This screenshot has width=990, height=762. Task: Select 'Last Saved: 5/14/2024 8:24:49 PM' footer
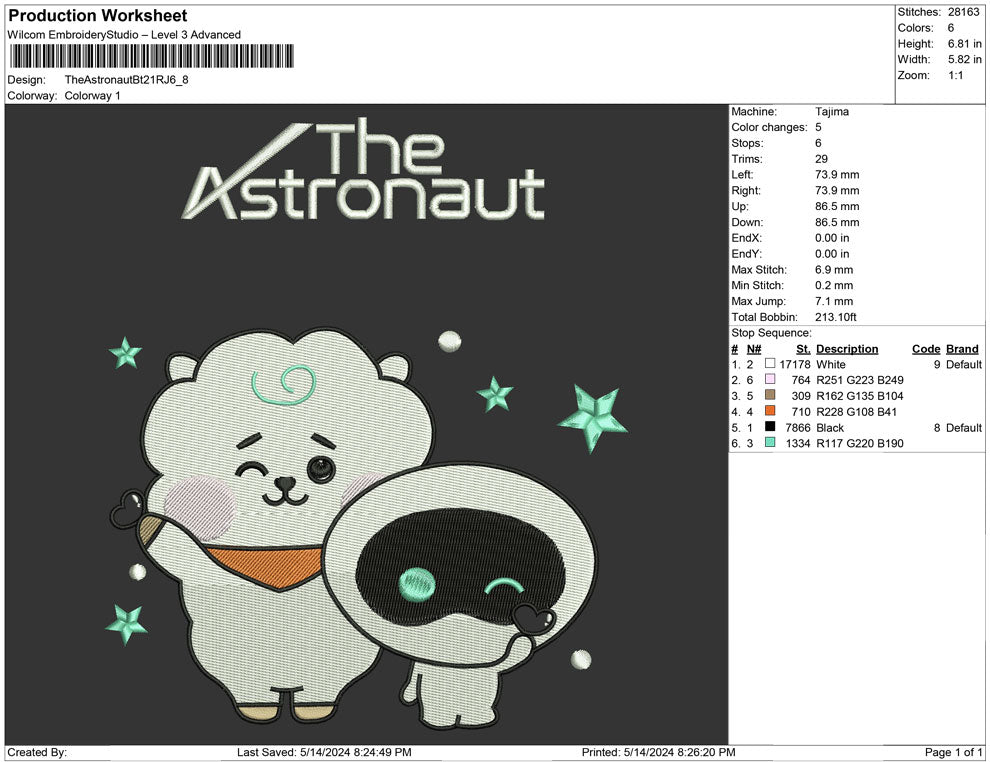(x=324, y=752)
